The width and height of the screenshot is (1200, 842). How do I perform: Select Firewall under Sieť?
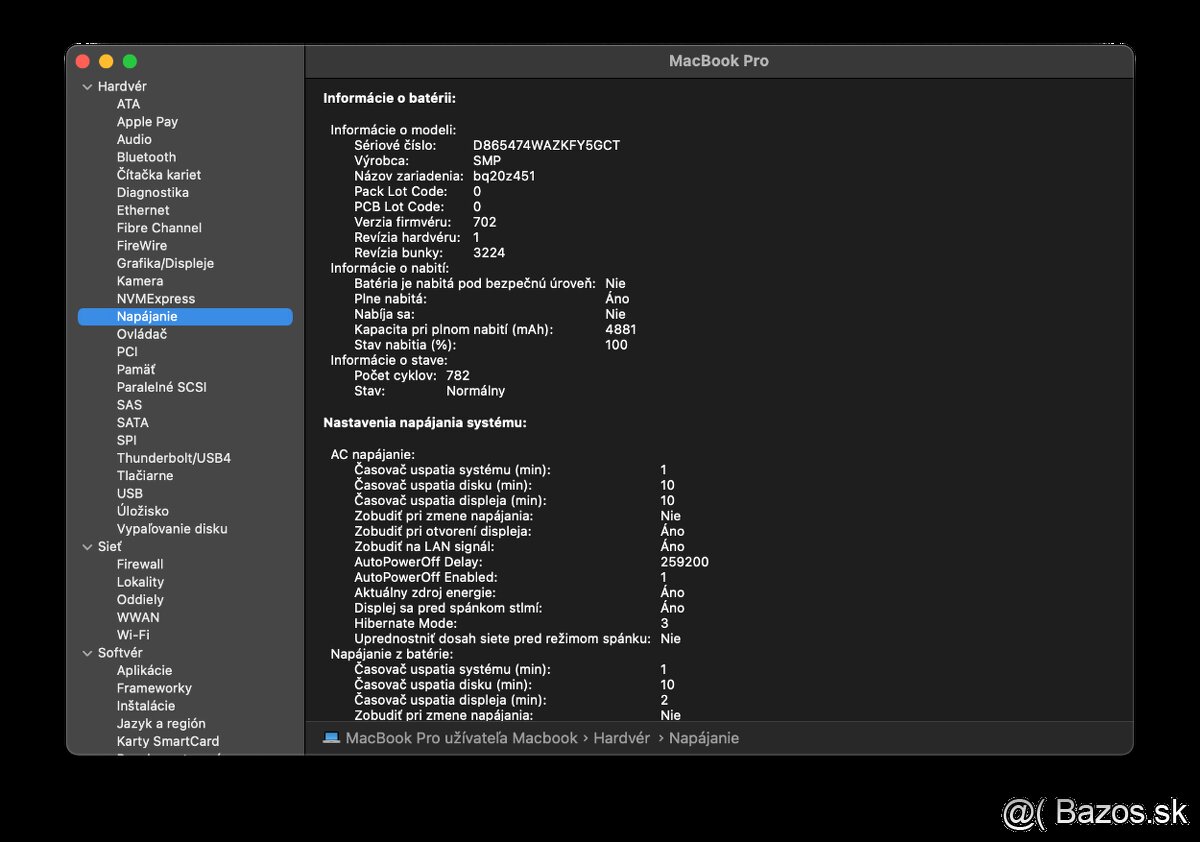(140, 564)
